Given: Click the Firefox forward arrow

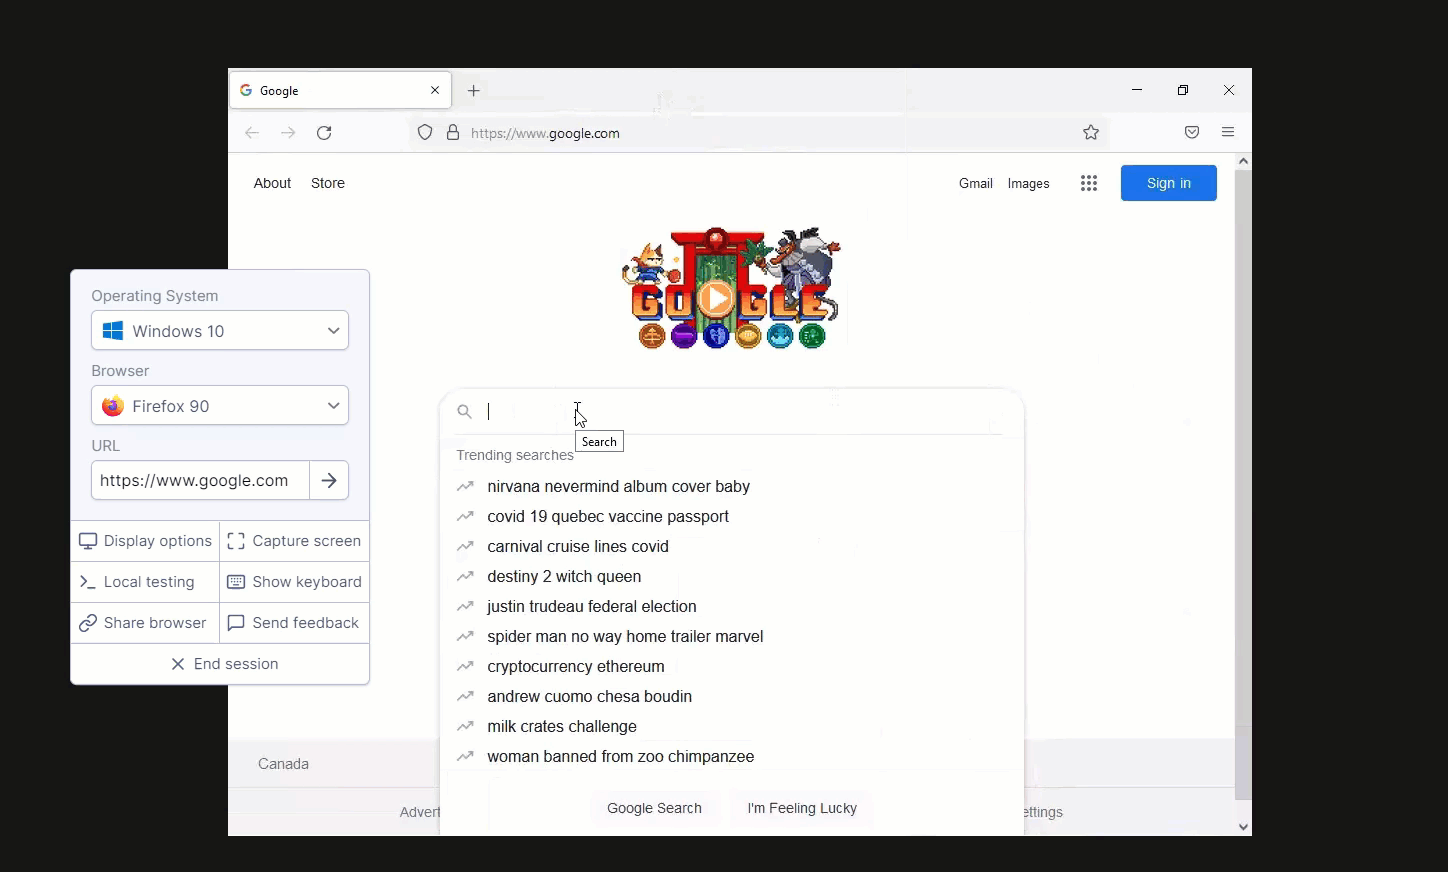Looking at the screenshot, I should (288, 133).
